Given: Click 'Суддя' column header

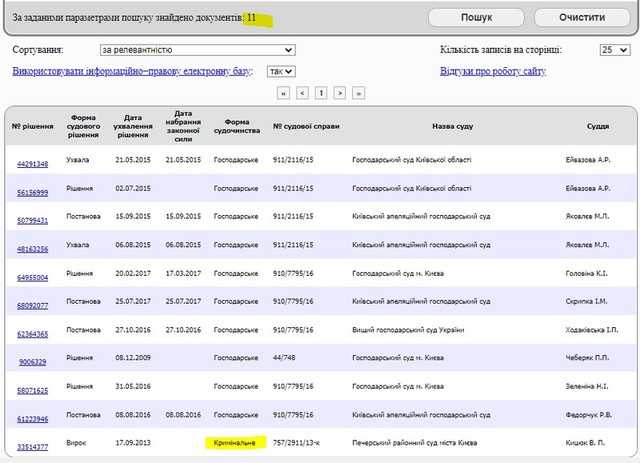Looking at the screenshot, I should click(x=598, y=126).
